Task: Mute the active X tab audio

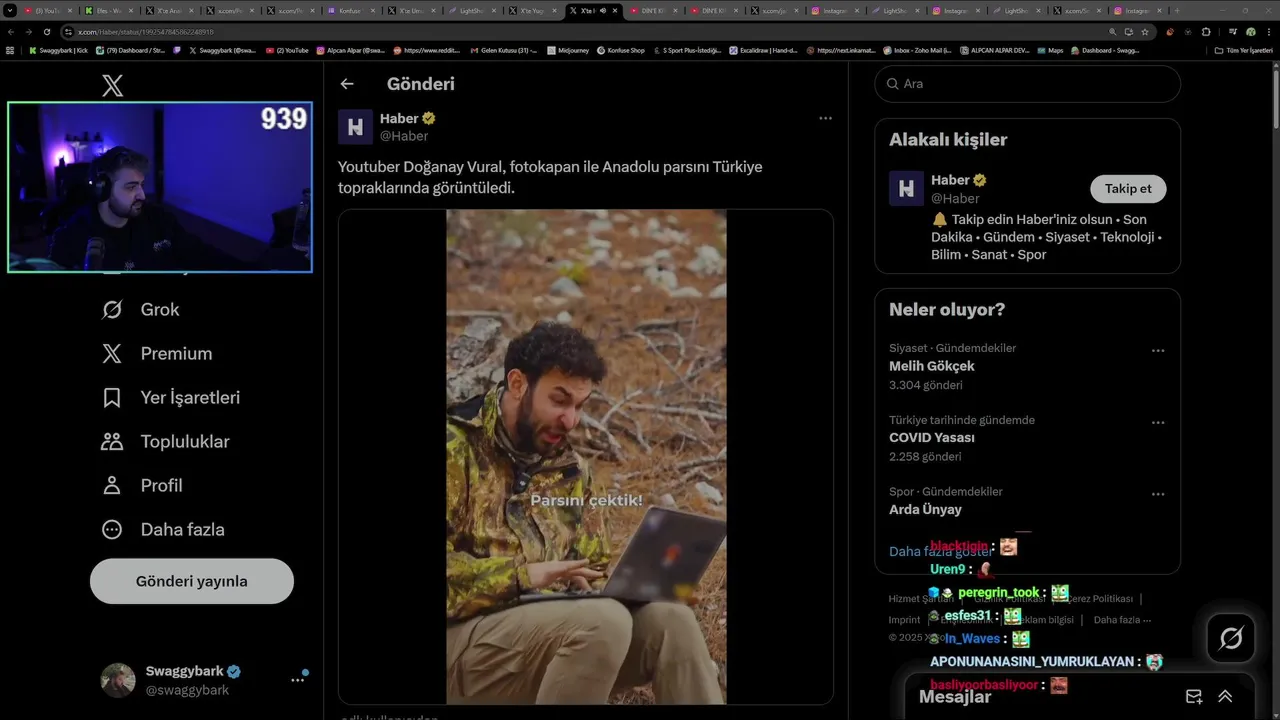Action: (x=603, y=10)
